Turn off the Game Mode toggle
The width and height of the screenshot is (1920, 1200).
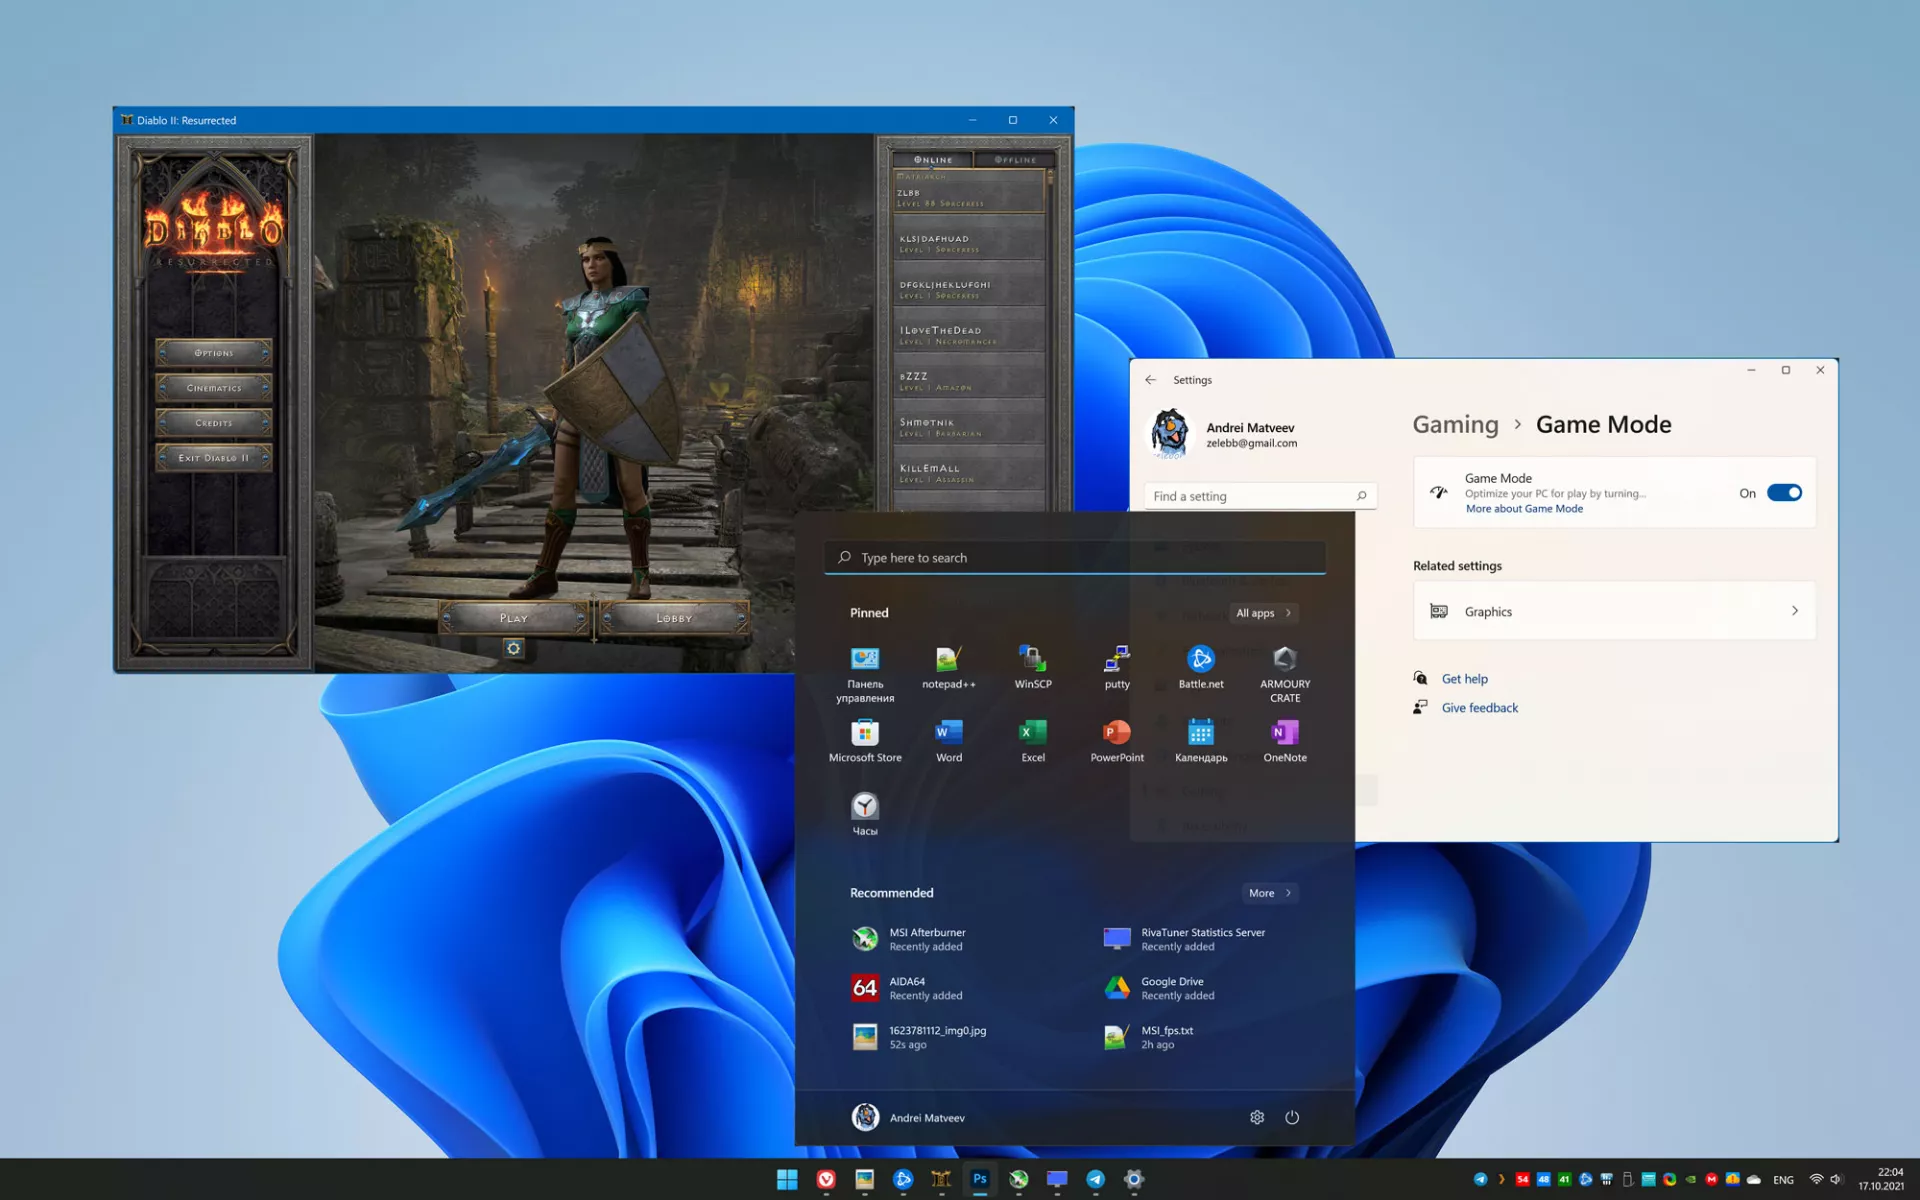click(x=1784, y=492)
